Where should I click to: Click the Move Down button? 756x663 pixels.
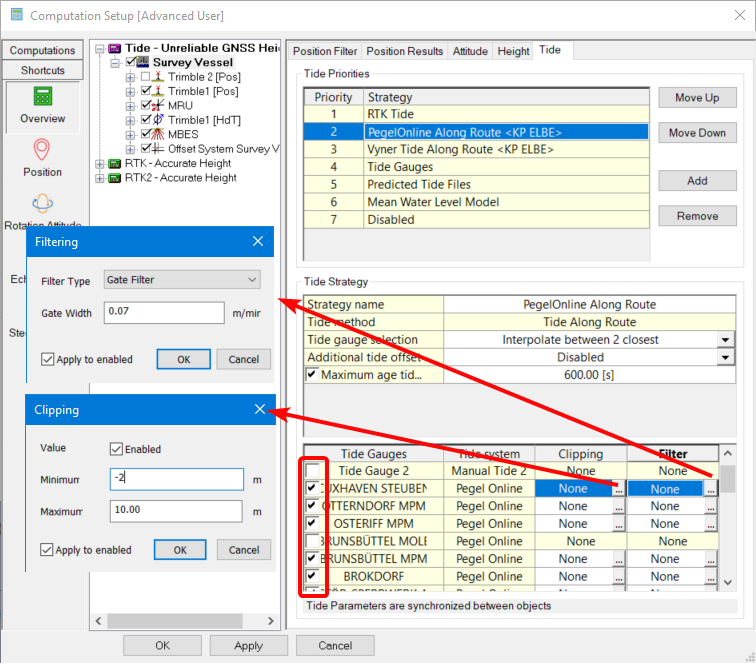click(697, 133)
